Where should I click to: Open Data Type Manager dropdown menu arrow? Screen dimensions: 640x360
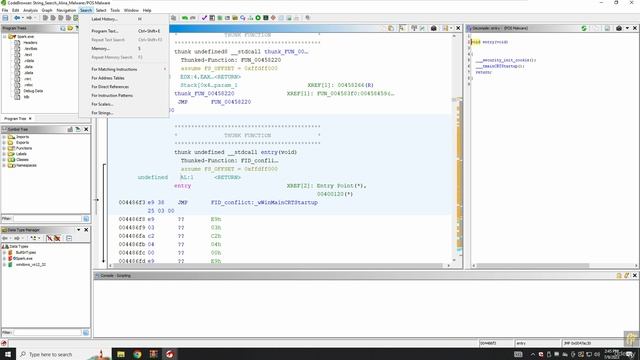tap(79, 230)
